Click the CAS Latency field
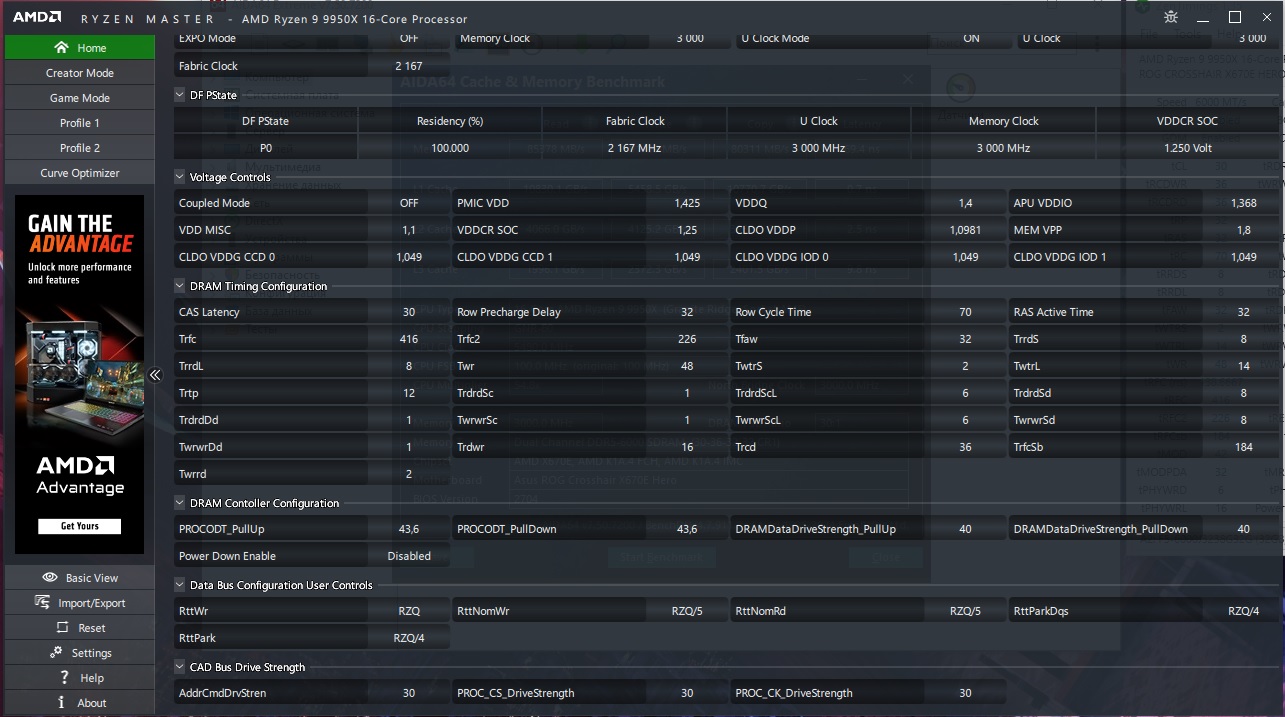1285x717 pixels. click(x=310, y=312)
